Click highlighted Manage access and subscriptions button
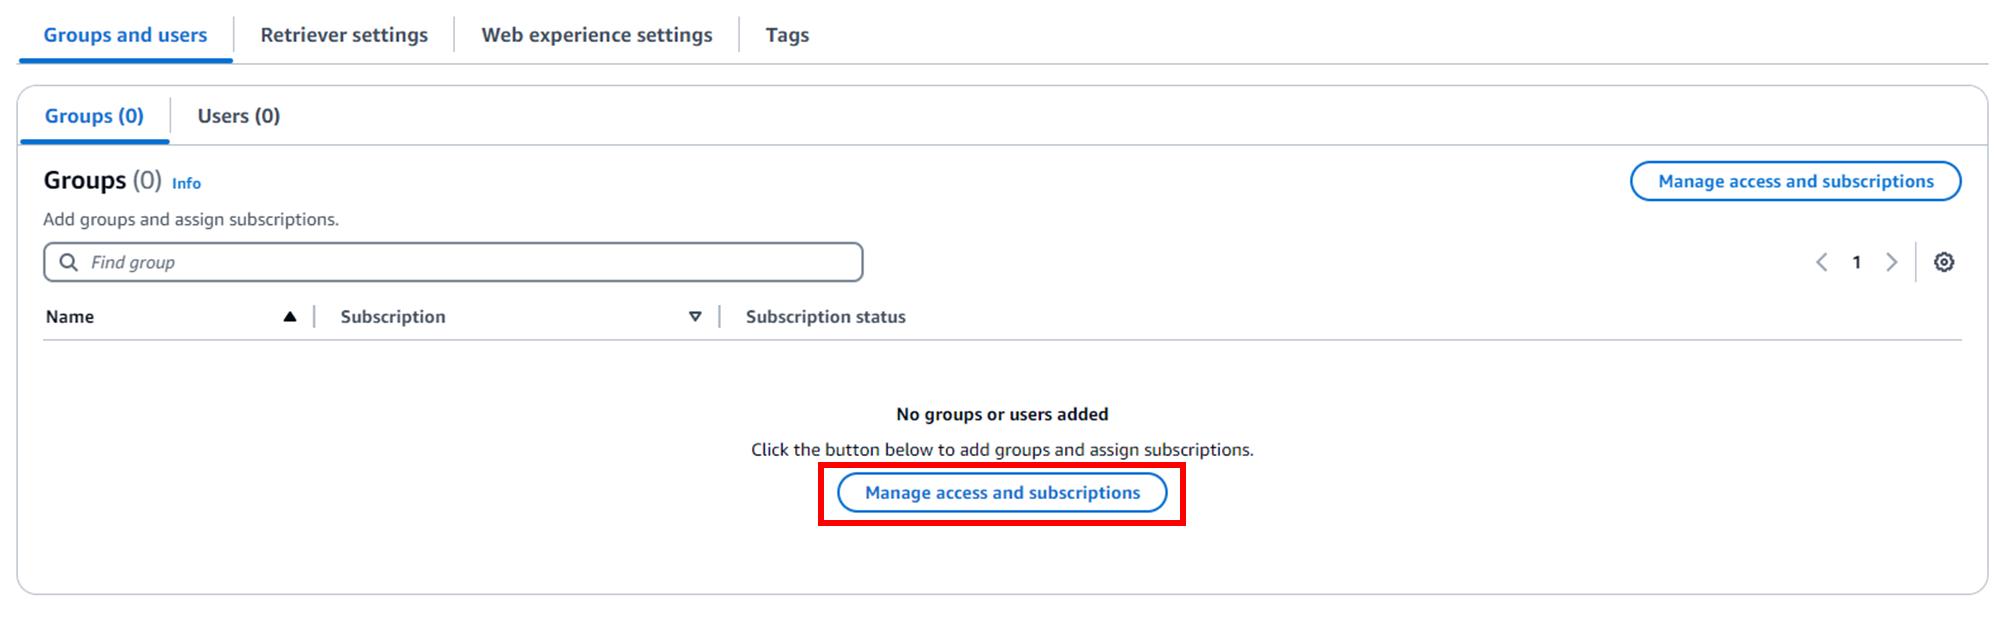Image resolution: width=2000 pixels, height=619 pixels. 1002,493
